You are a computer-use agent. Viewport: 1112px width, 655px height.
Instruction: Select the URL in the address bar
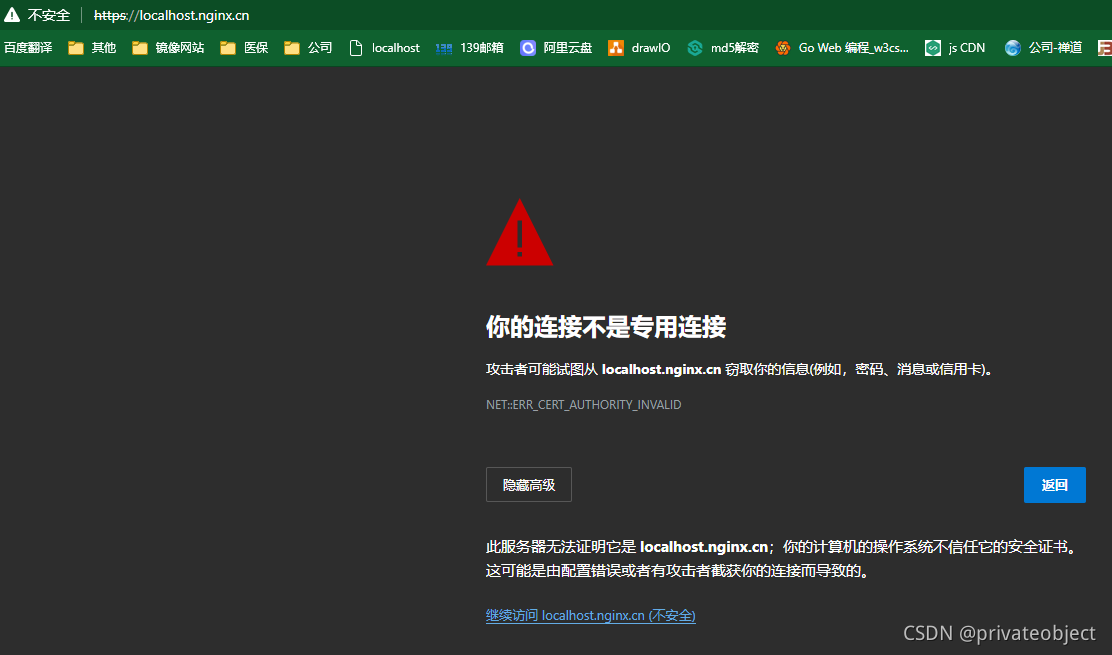click(170, 14)
